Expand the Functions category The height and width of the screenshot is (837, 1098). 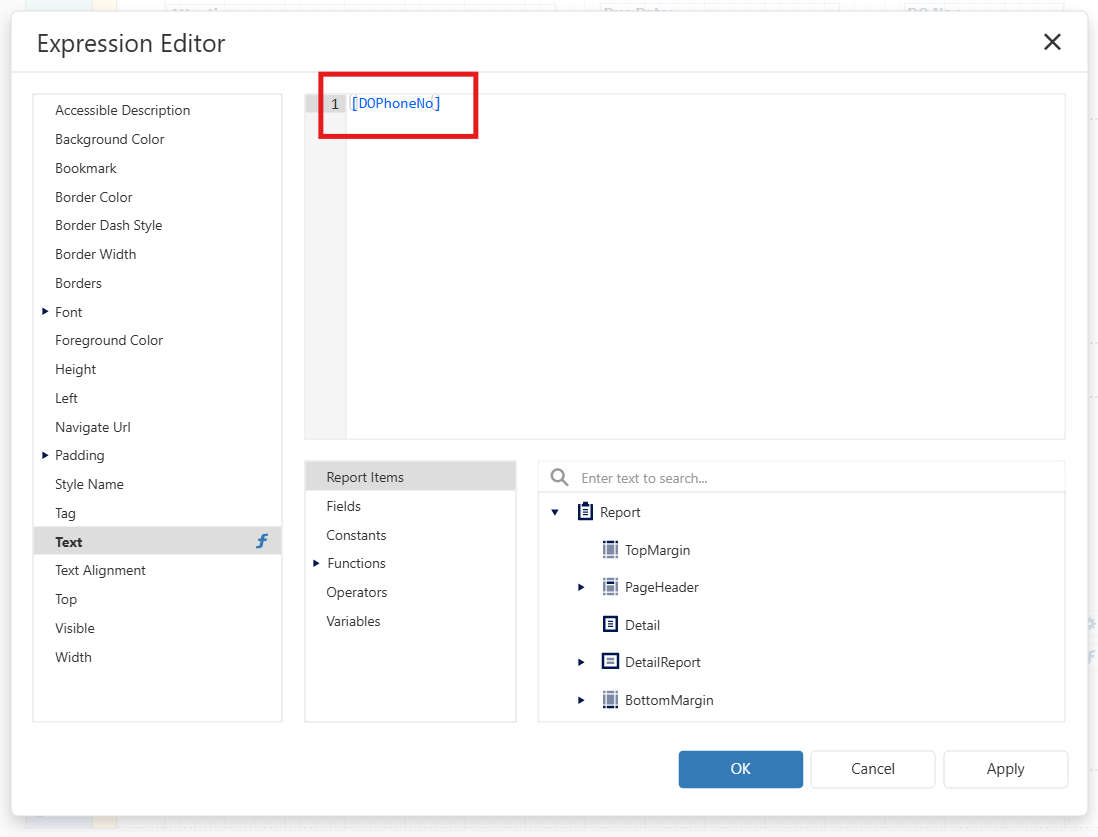317,563
